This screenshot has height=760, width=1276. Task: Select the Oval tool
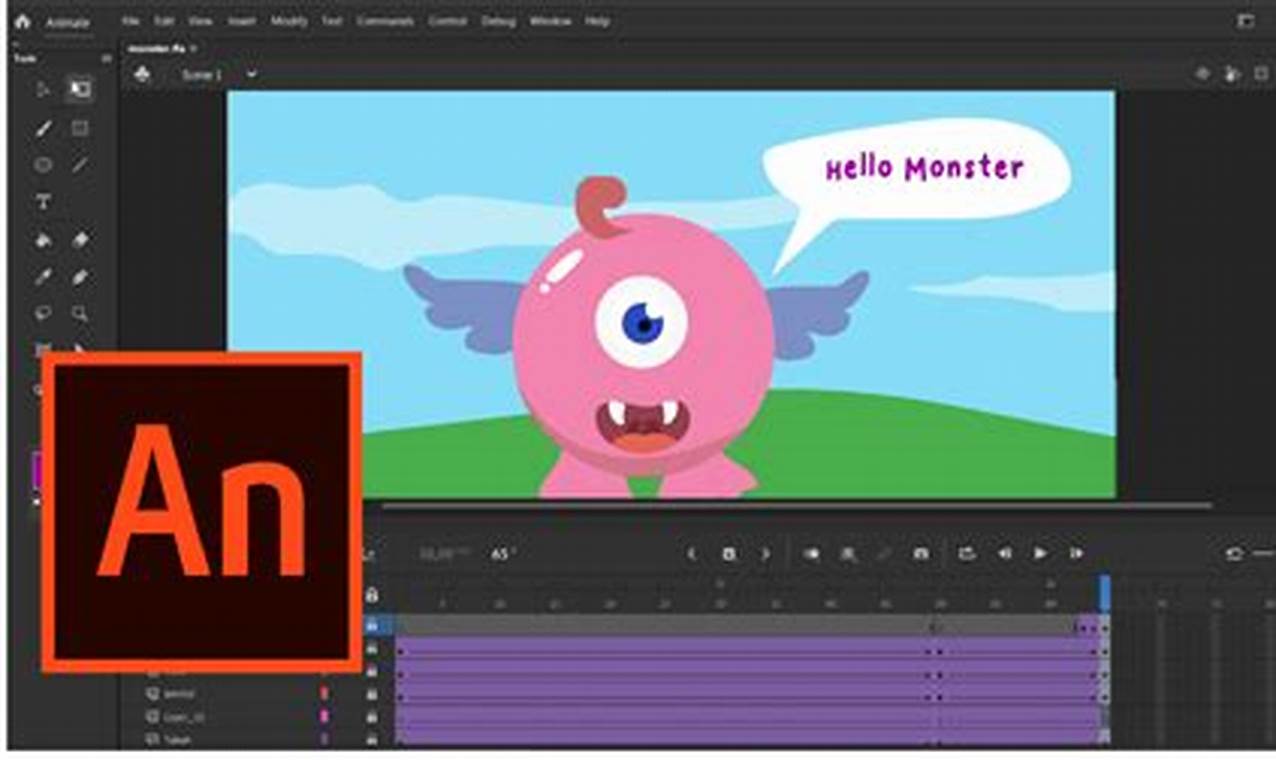(x=43, y=165)
